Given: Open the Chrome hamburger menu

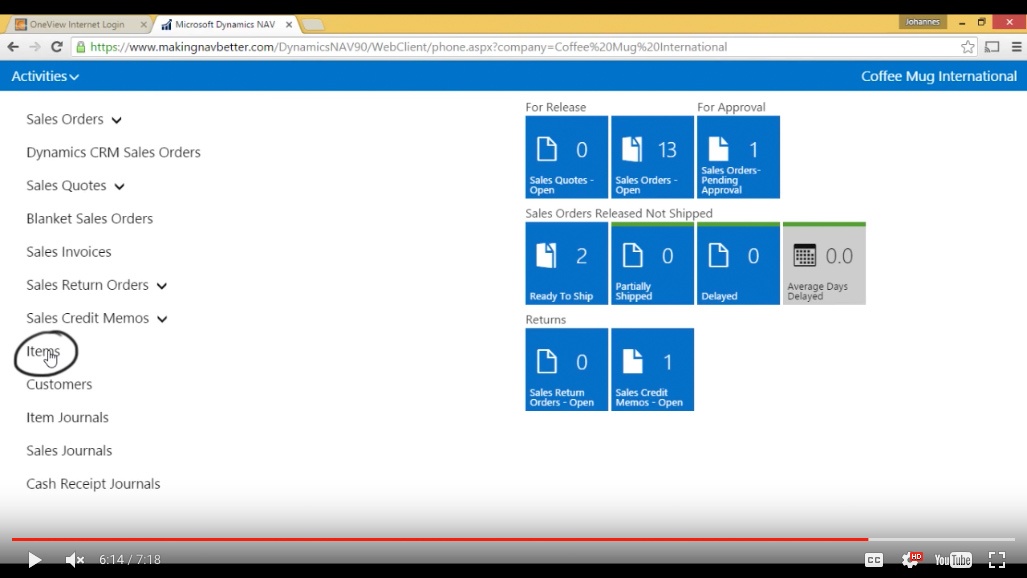Looking at the screenshot, I should tap(1017, 47).
